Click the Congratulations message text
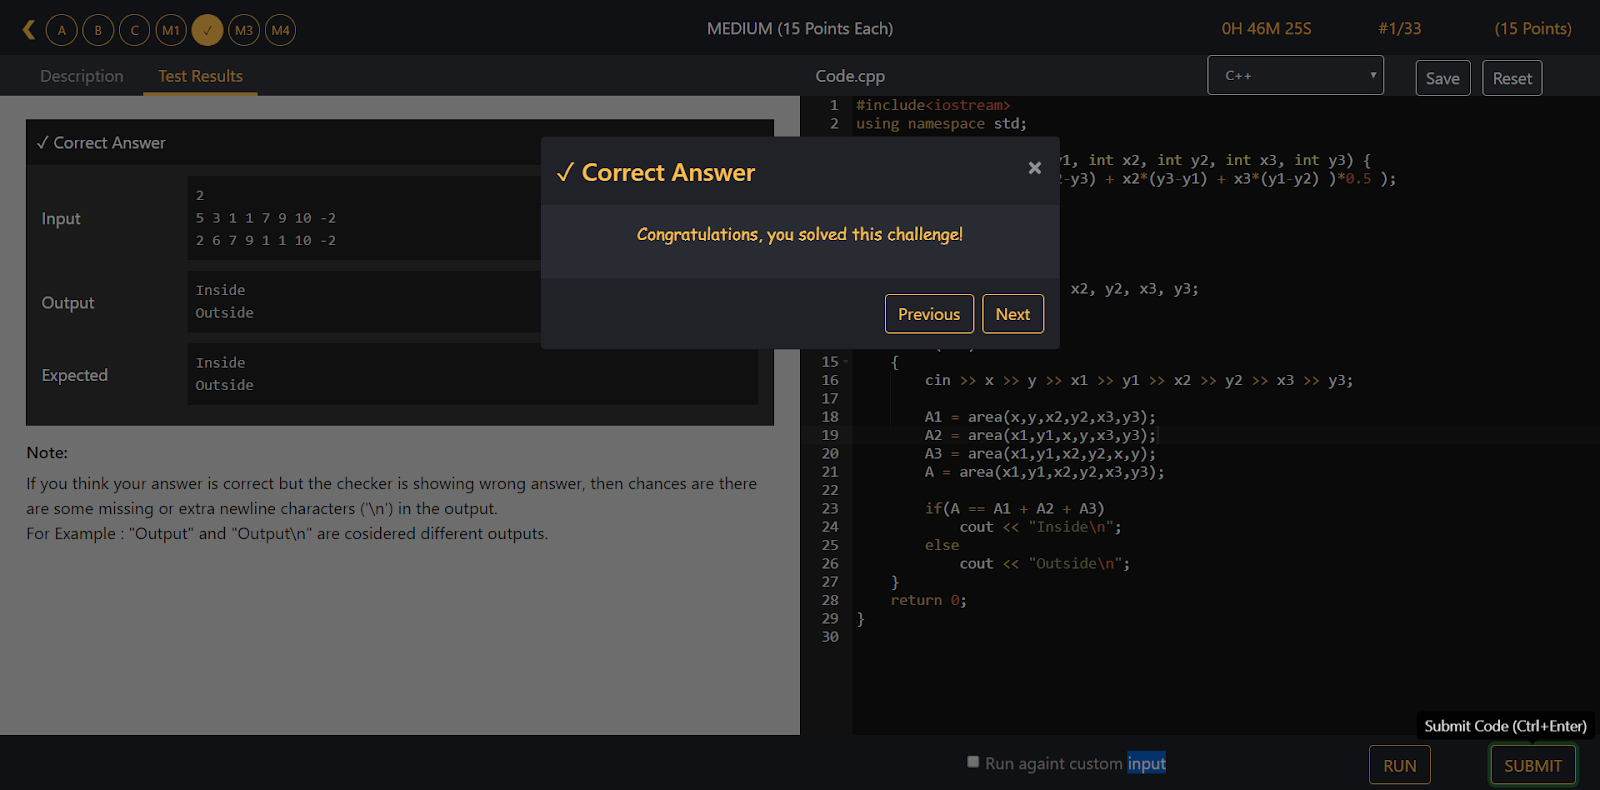The height and width of the screenshot is (790, 1600). tap(800, 234)
